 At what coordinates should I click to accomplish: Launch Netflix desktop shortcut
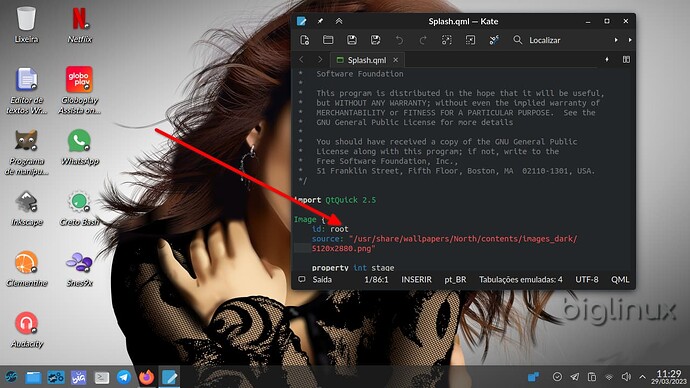point(80,25)
